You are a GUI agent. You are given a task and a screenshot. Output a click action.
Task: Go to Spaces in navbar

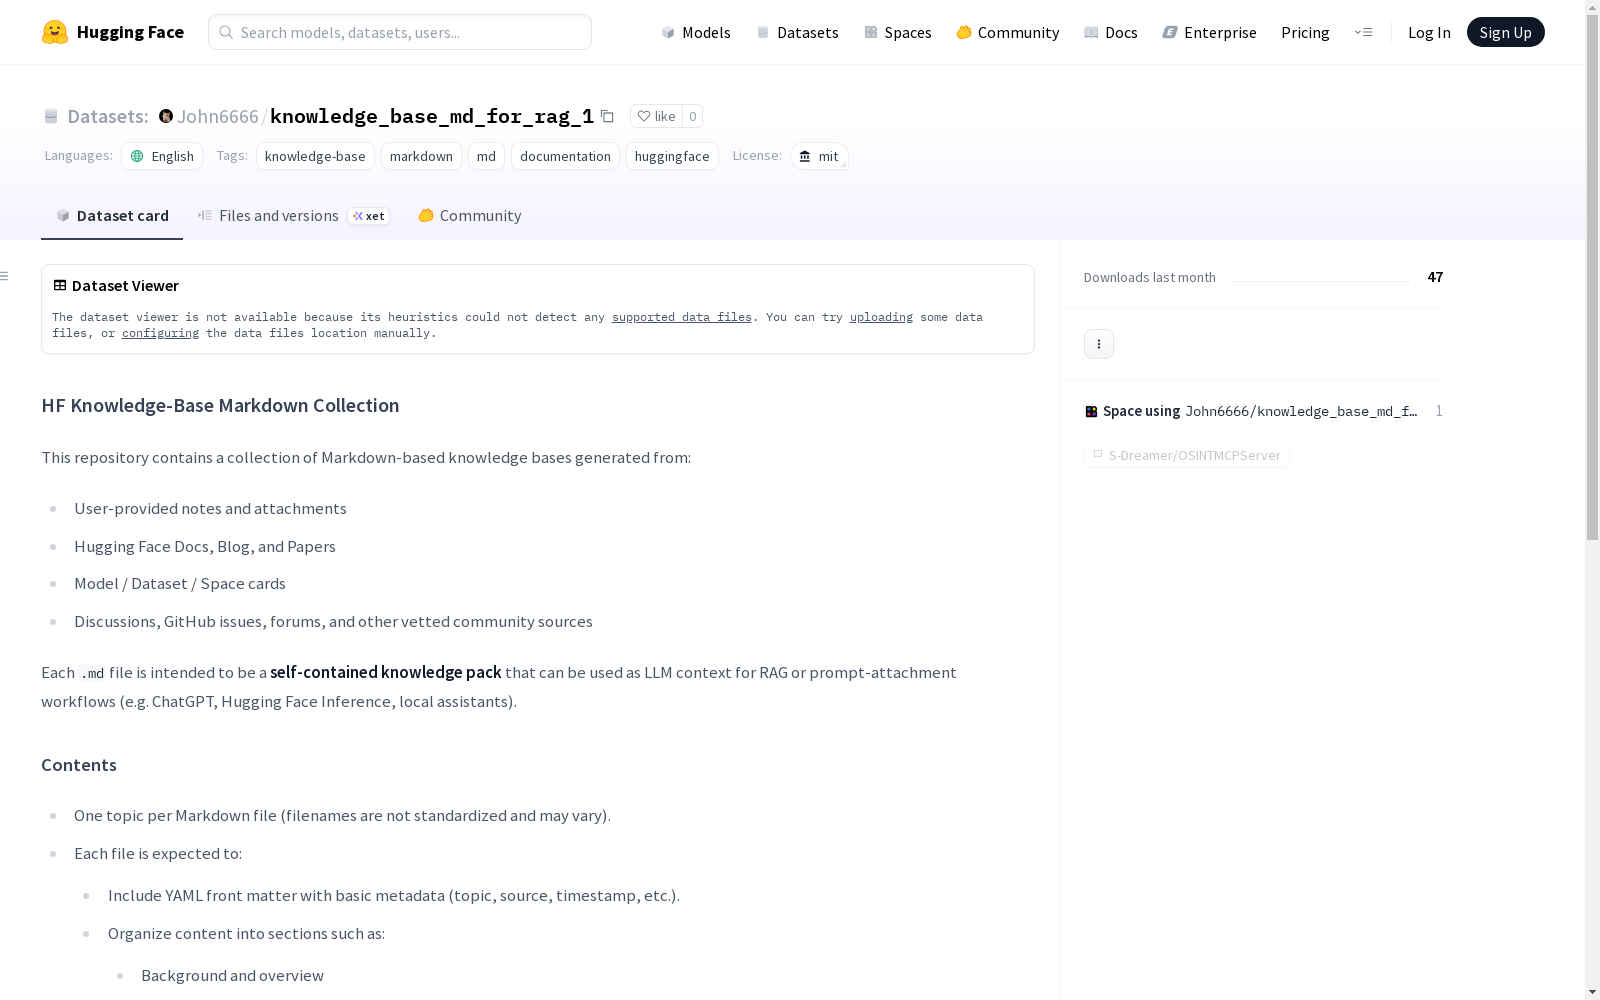(898, 32)
